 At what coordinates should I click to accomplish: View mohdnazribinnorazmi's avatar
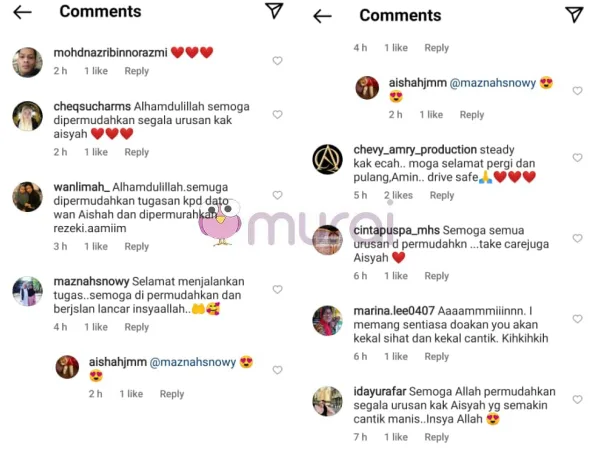click(28, 62)
